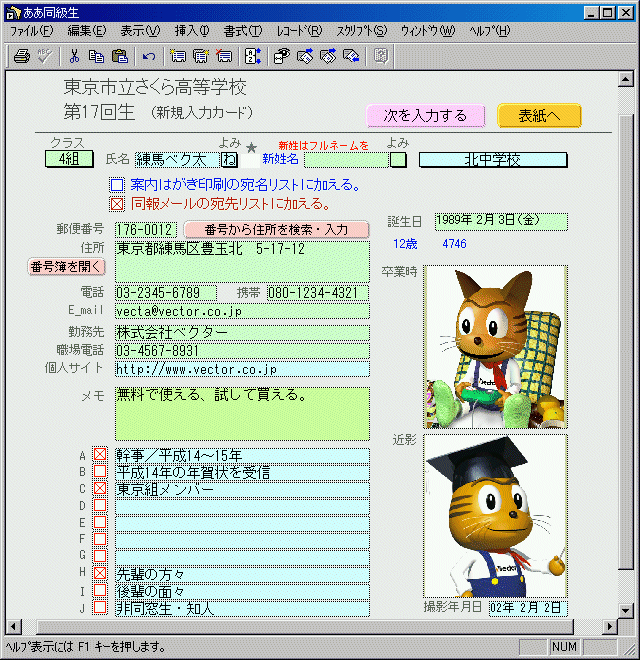Click the star icon beside the name reading
The width and height of the screenshot is (640, 660).
[251, 147]
